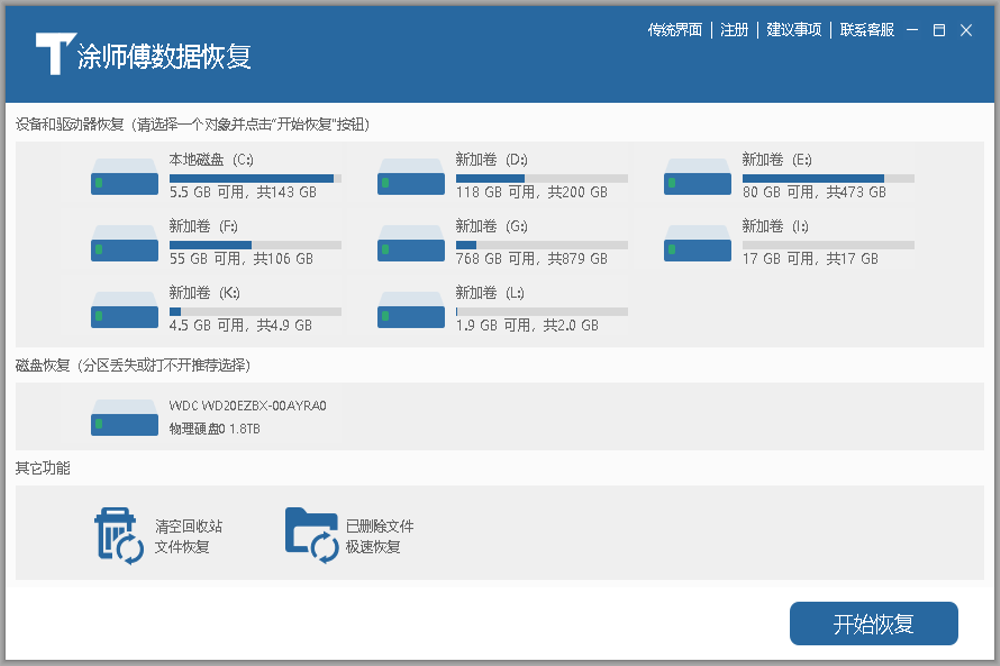Screen dimensions: 1000x666
Task: Pick the G: volume drive icon
Action: point(411,243)
